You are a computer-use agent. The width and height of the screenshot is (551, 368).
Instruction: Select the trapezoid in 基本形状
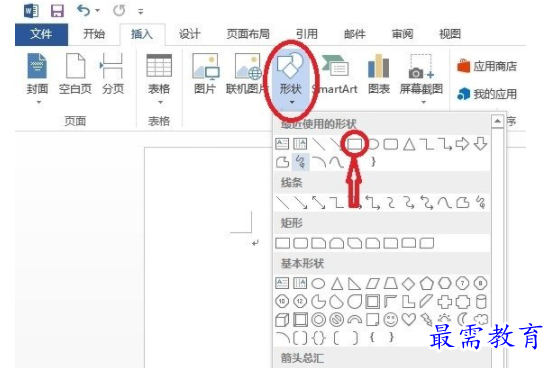pos(391,283)
